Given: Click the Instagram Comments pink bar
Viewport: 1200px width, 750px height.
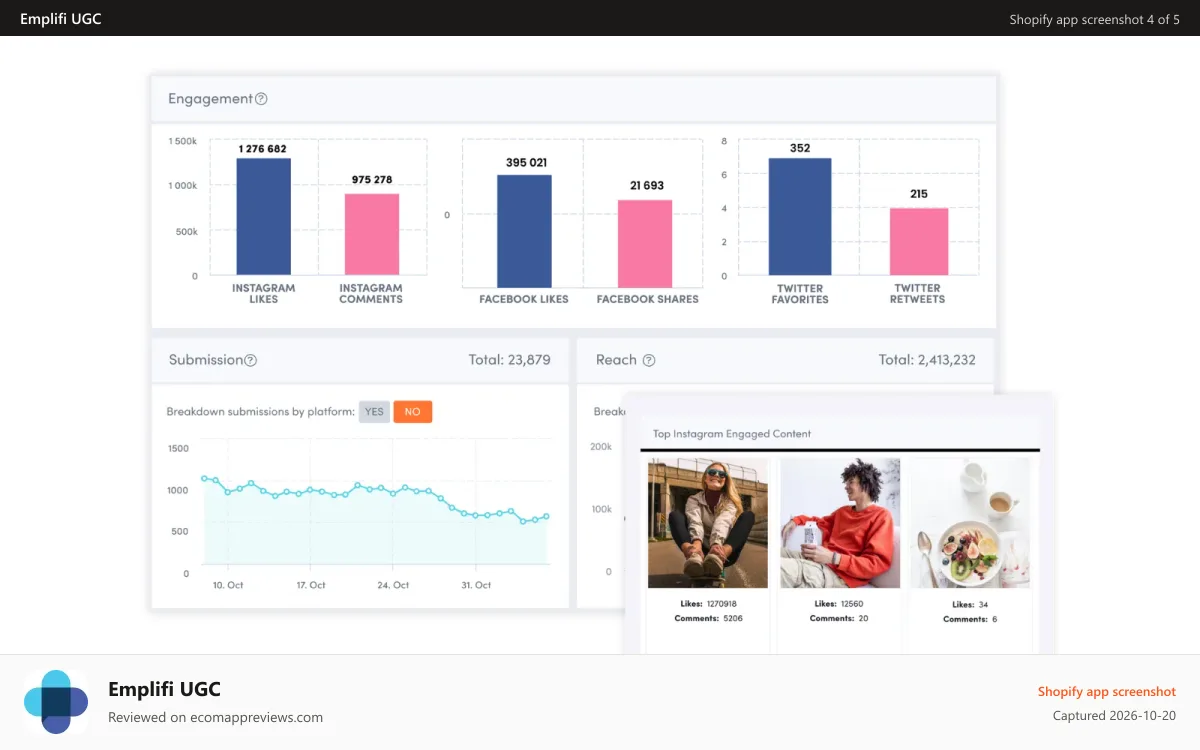Looking at the screenshot, I should 372,234.
